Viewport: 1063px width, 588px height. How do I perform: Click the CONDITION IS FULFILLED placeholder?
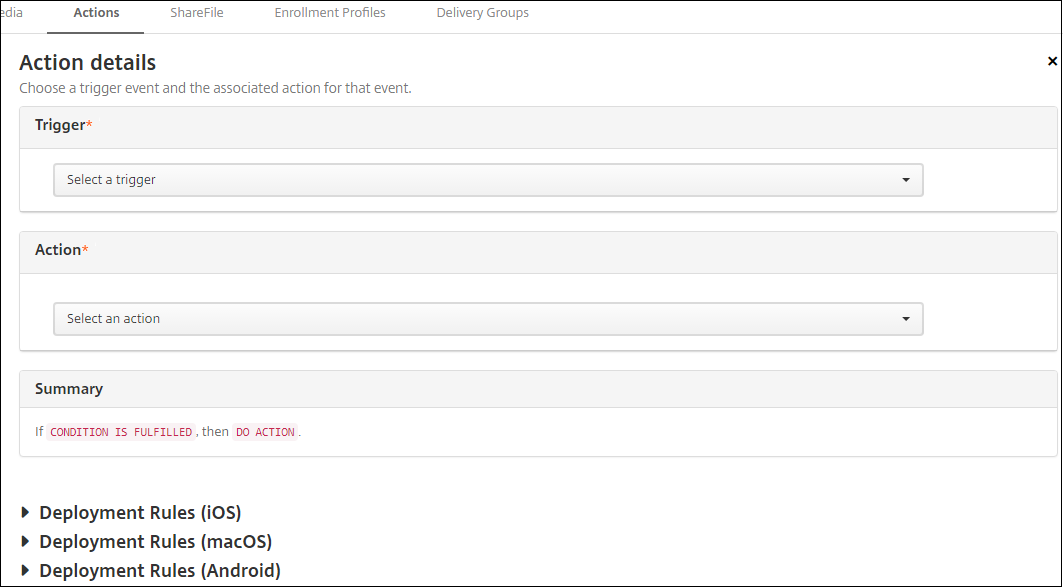(121, 432)
